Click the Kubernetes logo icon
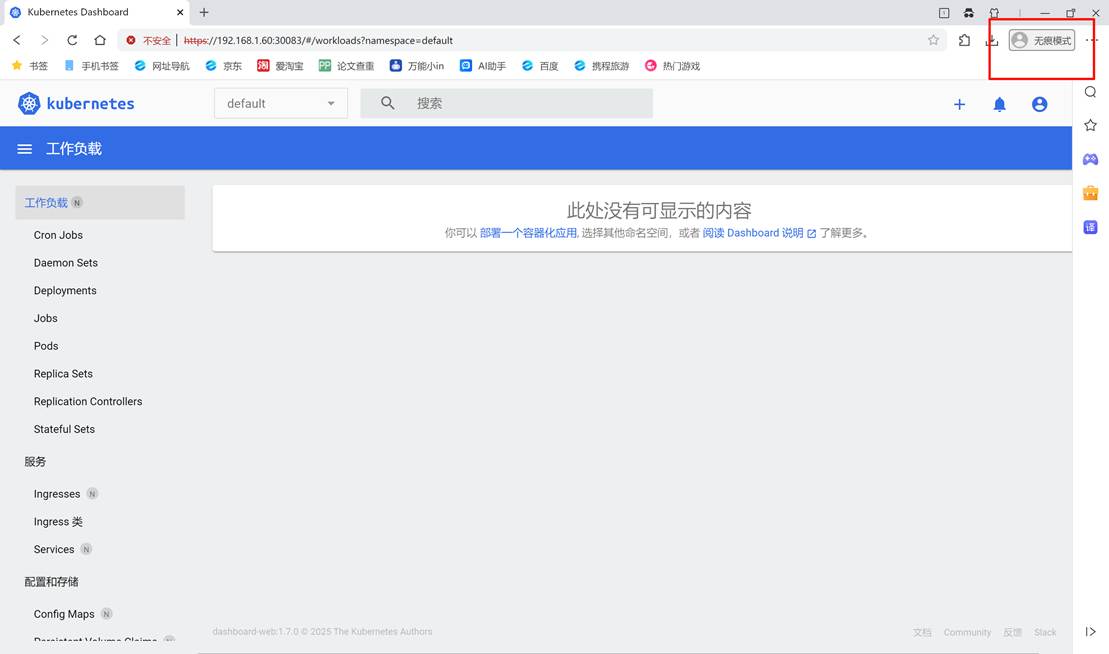The height and width of the screenshot is (654, 1109). coord(29,103)
